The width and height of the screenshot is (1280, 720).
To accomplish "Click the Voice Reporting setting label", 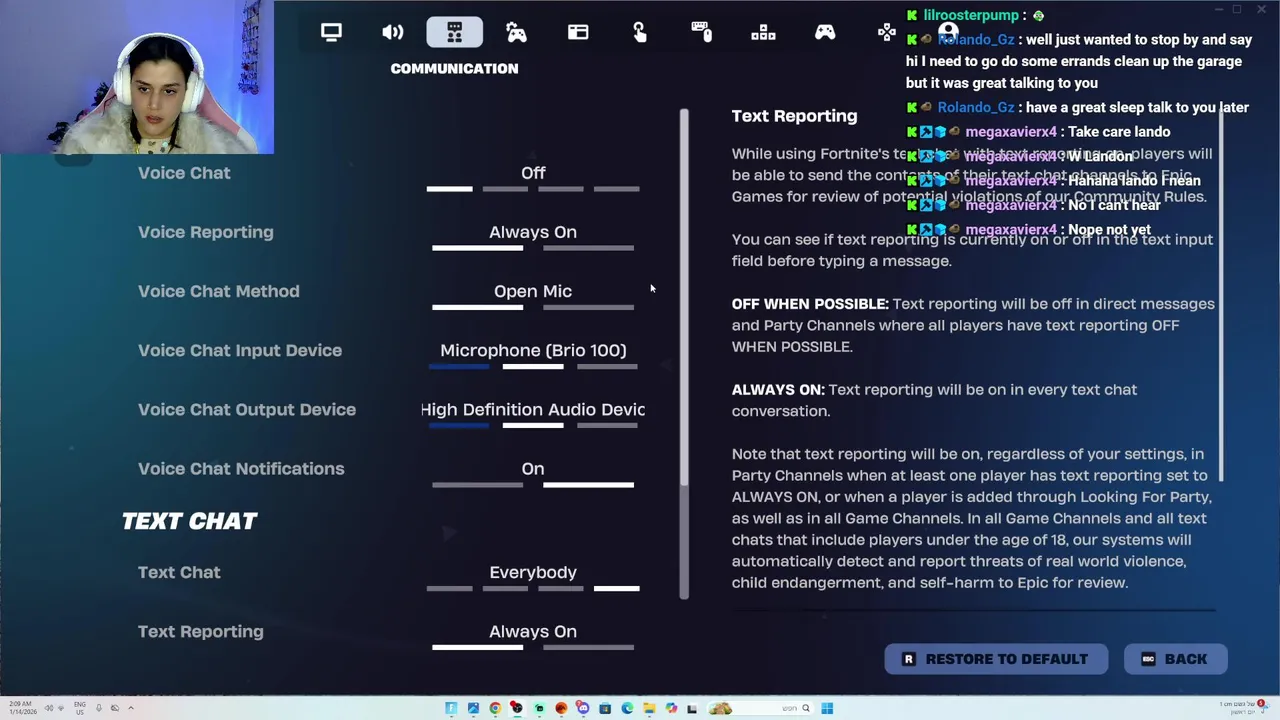I will [205, 232].
